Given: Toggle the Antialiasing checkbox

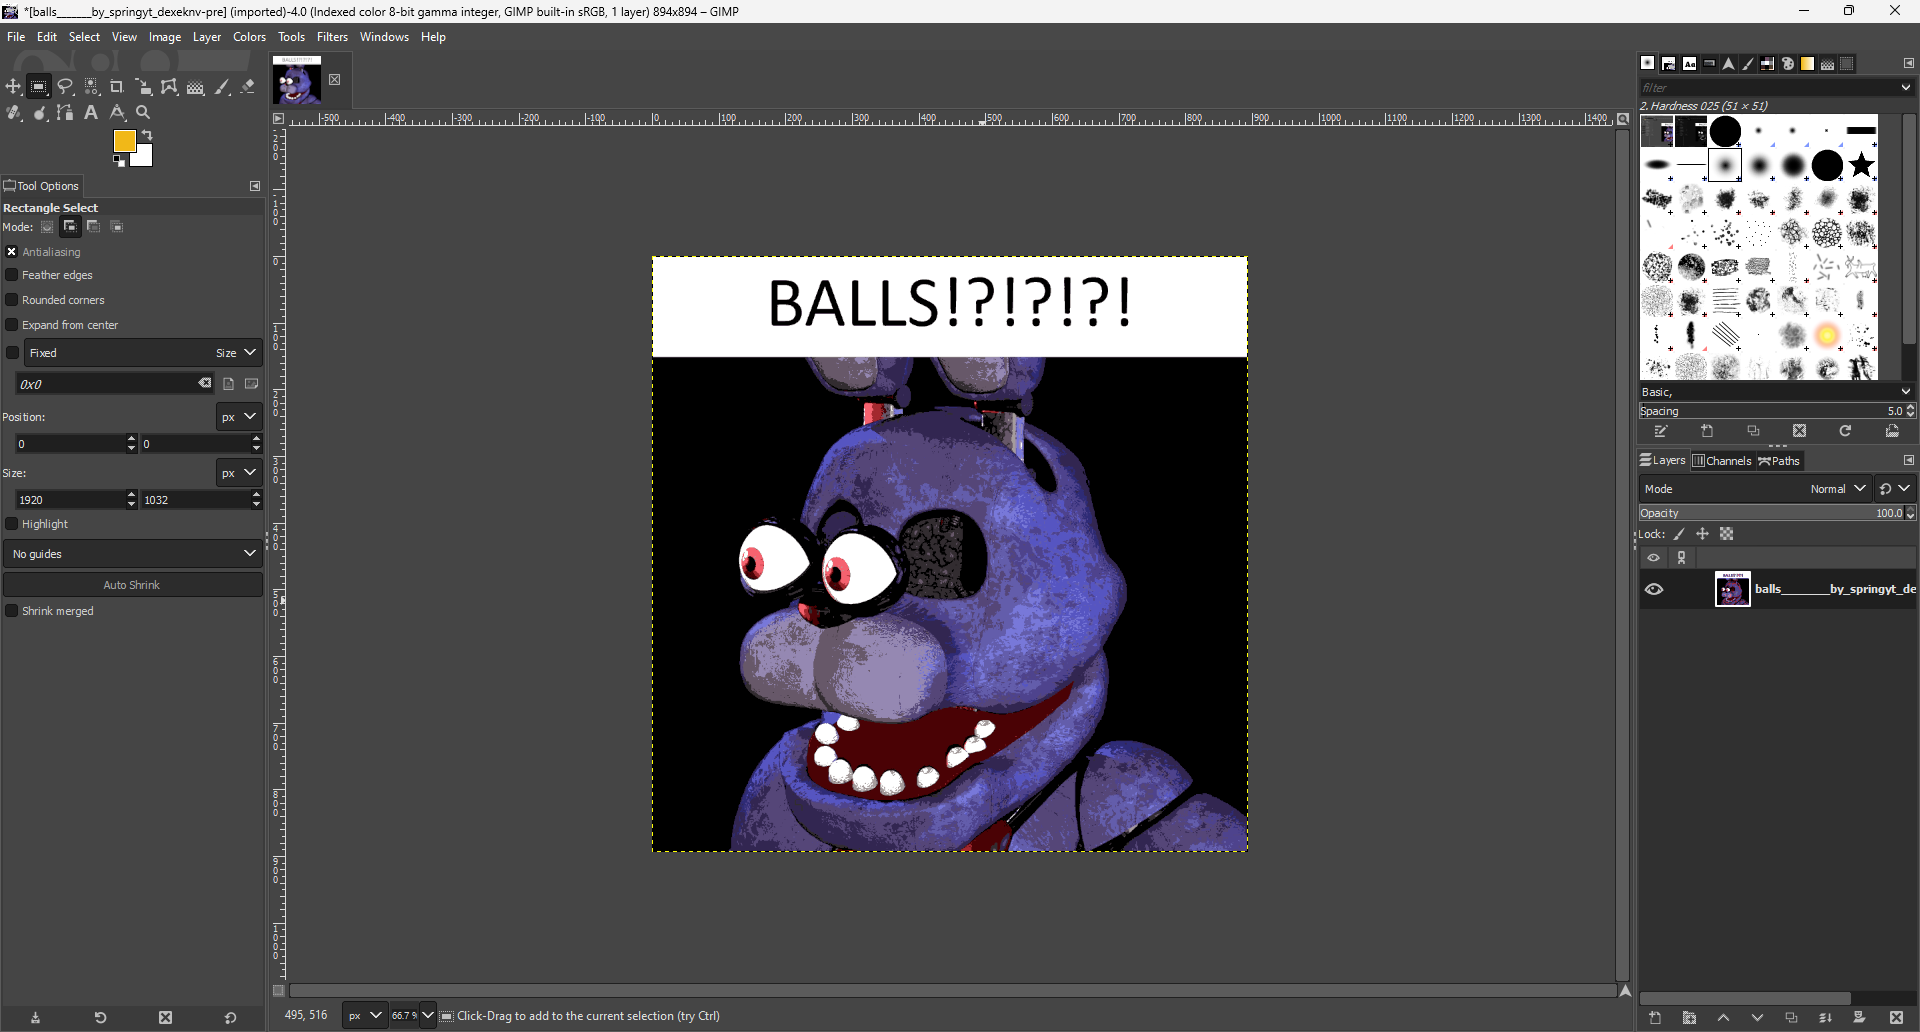Looking at the screenshot, I should pyautogui.click(x=12, y=252).
